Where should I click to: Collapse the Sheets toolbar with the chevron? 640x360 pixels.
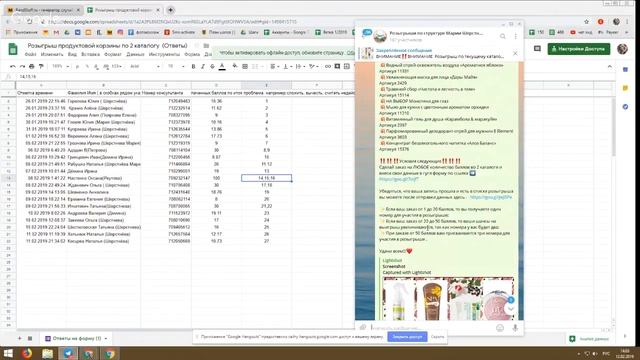[x=610, y=67]
